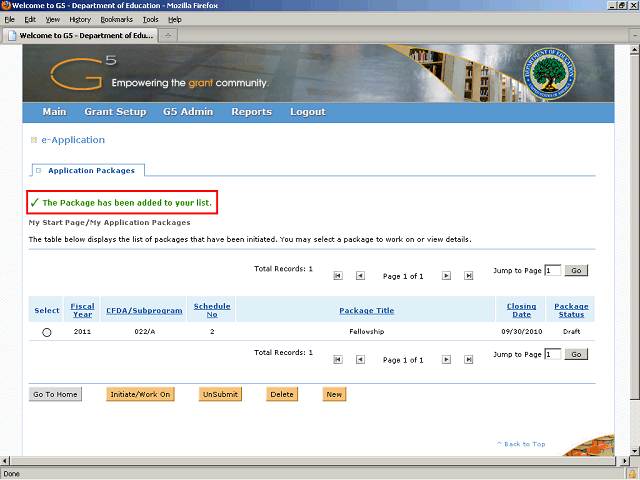Screen dimensions: 640x480
Task: Open the Bookmarks menu
Action: [x=117, y=20]
